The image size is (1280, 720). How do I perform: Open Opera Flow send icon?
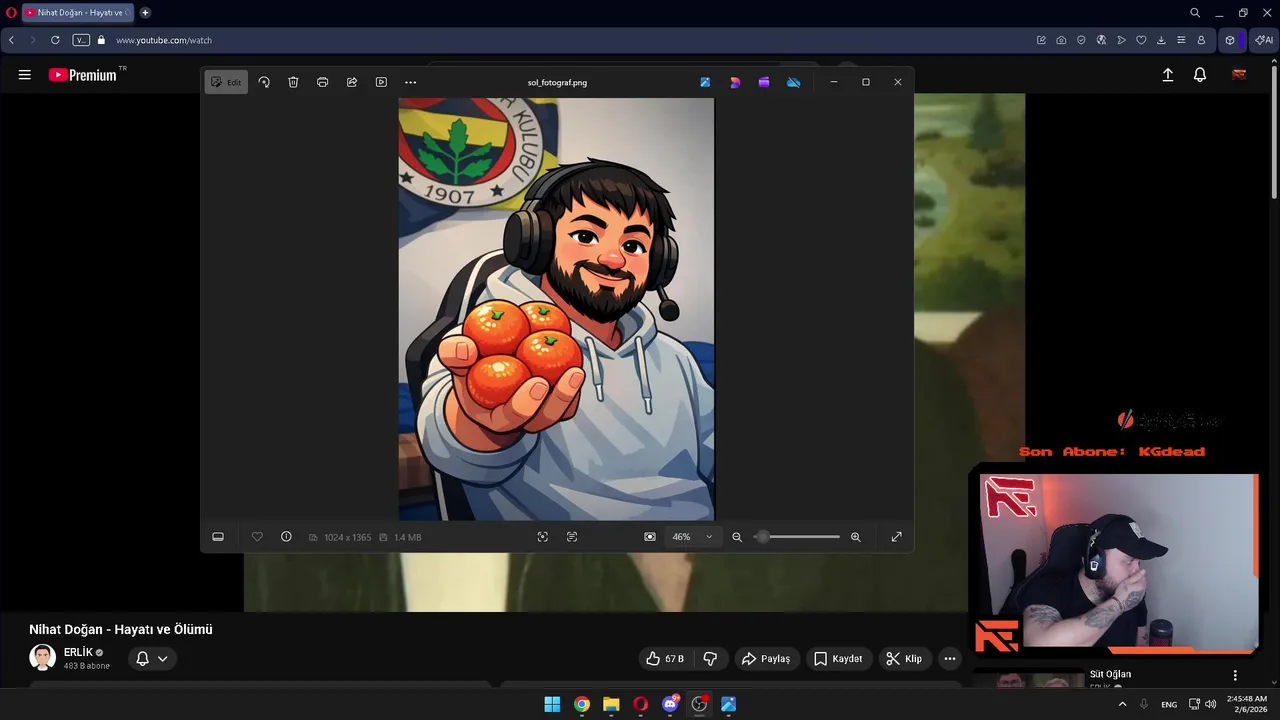(1121, 40)
